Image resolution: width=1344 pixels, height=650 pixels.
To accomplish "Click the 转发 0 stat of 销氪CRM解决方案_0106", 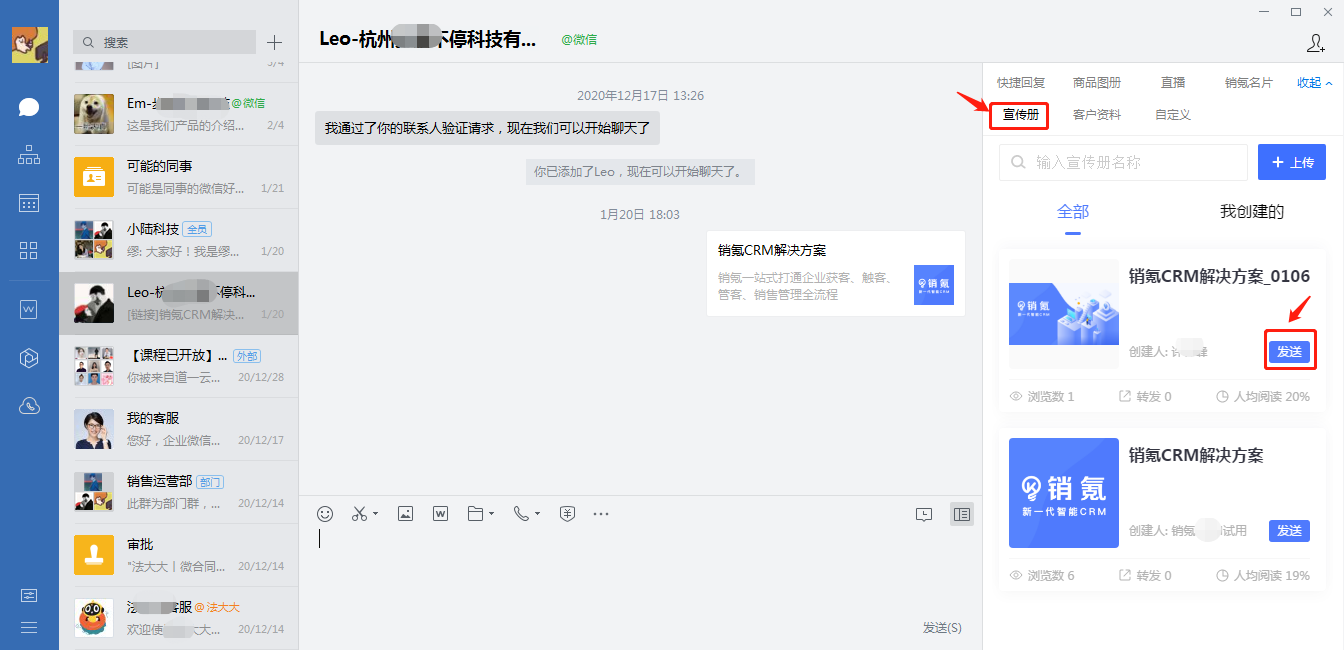I will coord(1145,396).
